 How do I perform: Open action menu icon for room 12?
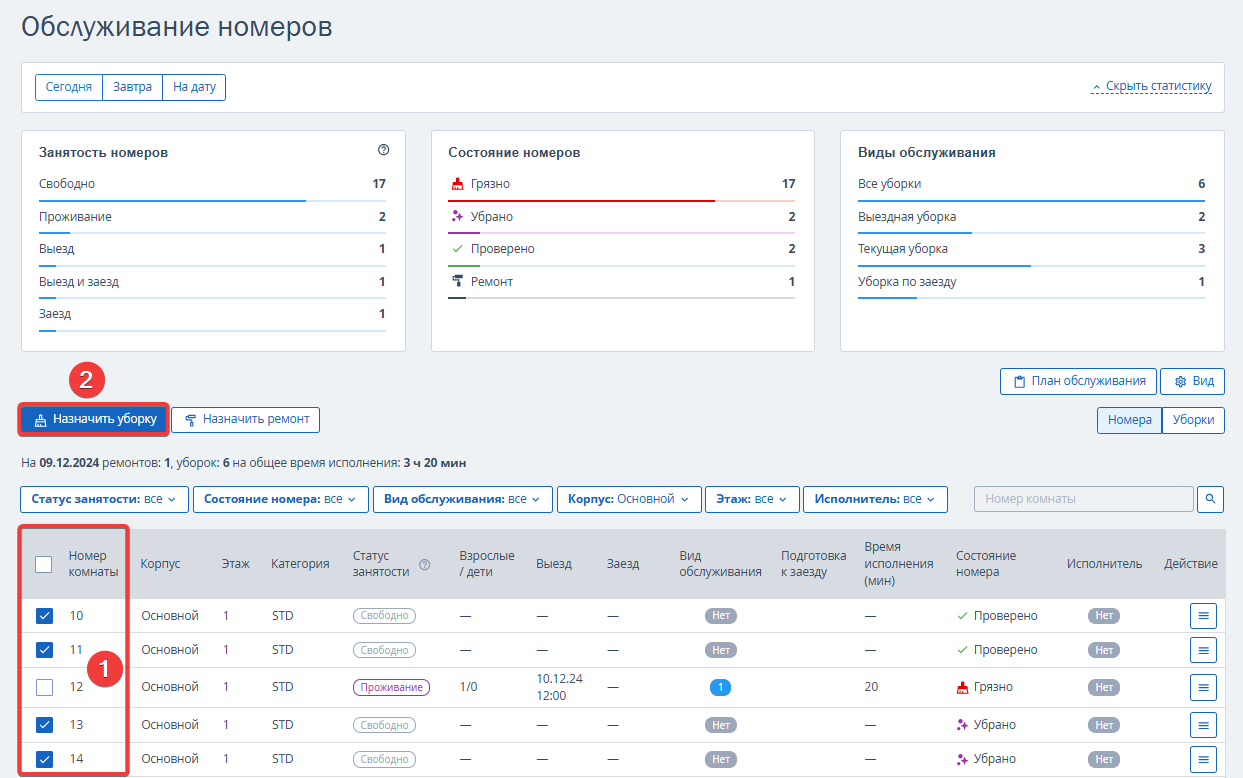(1203, 687)
